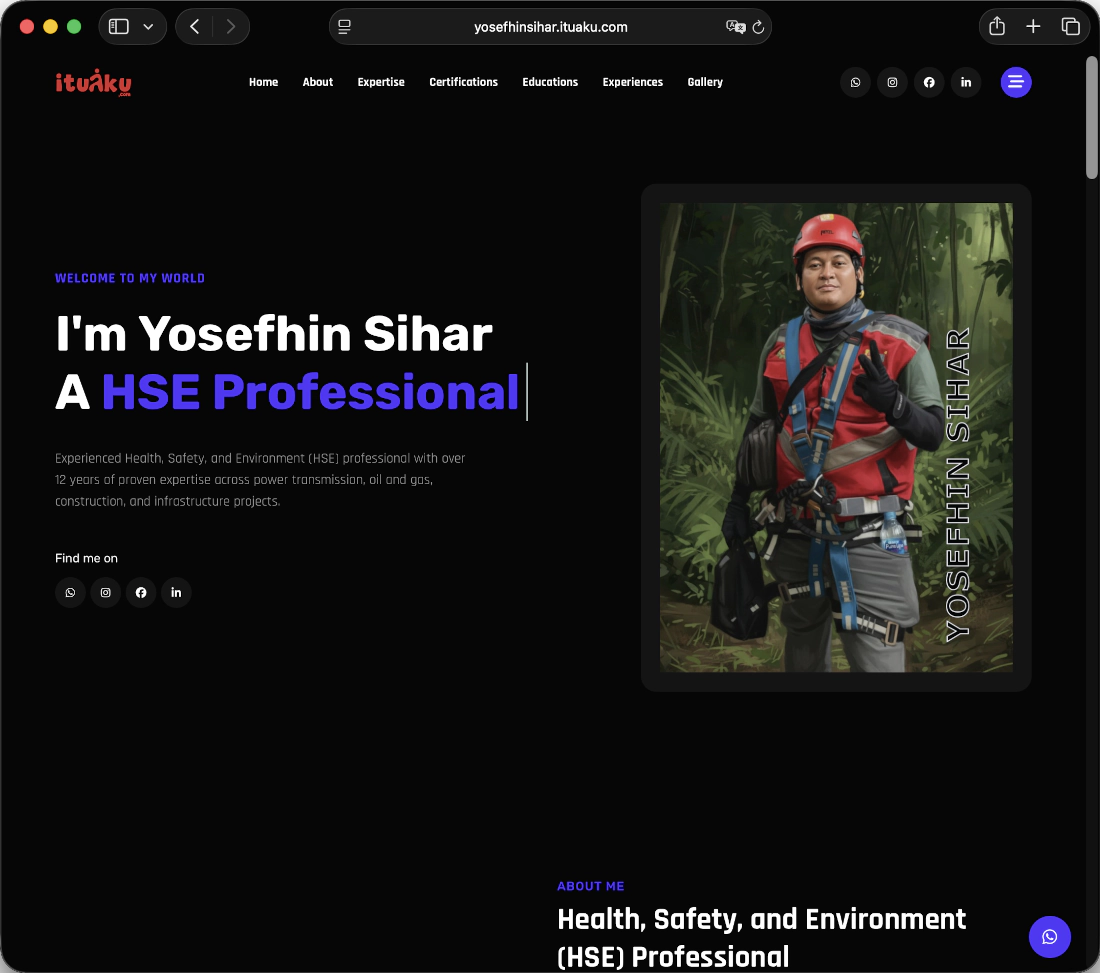Go to the Certifications nav item
Image resolution: width=1100 pixels, height=973 pixels.
[x=464, y=82]
